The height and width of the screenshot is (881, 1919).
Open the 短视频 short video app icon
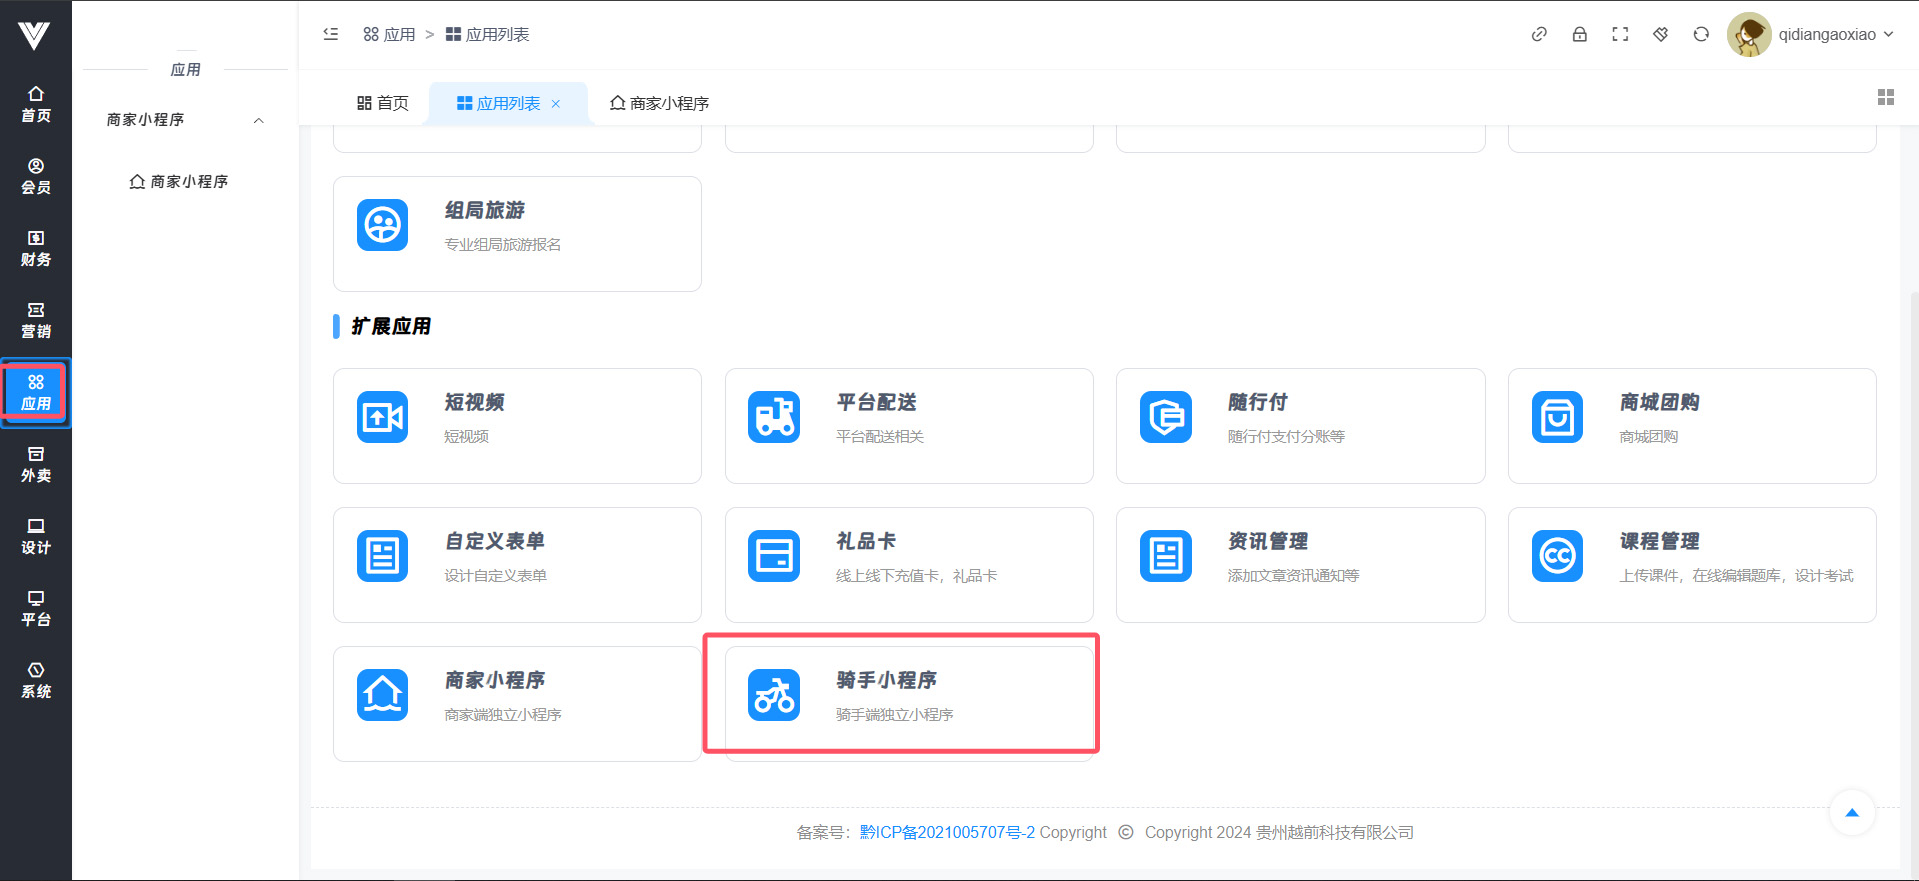point(382,417)
